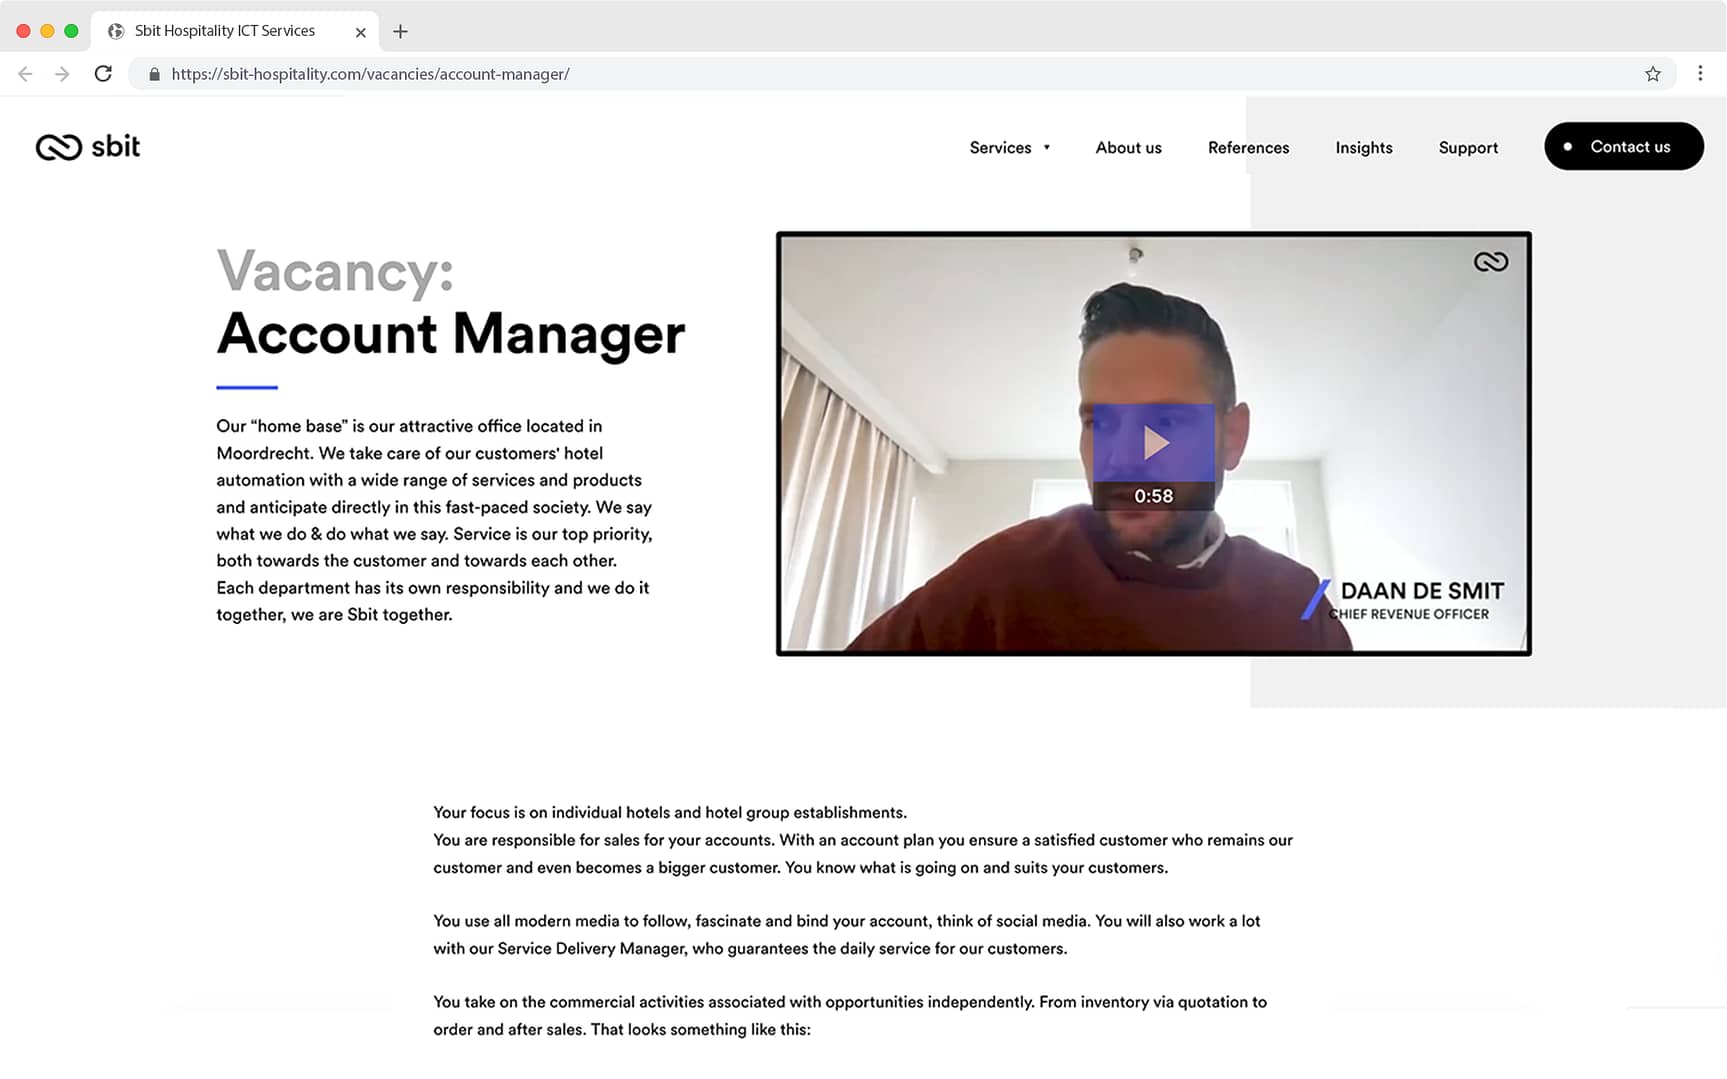Click the 'Vacancy:' heading text

point(335,271)
